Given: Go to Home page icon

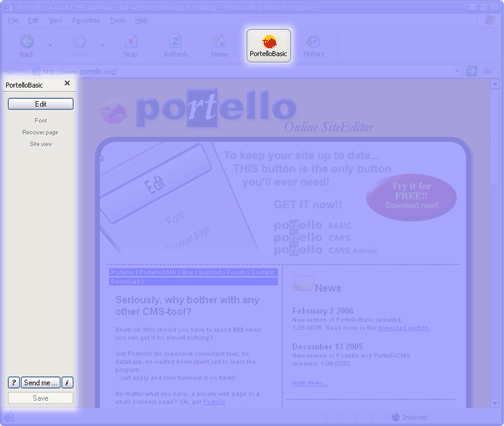Looking at the screenshot, I should (219, 42).
